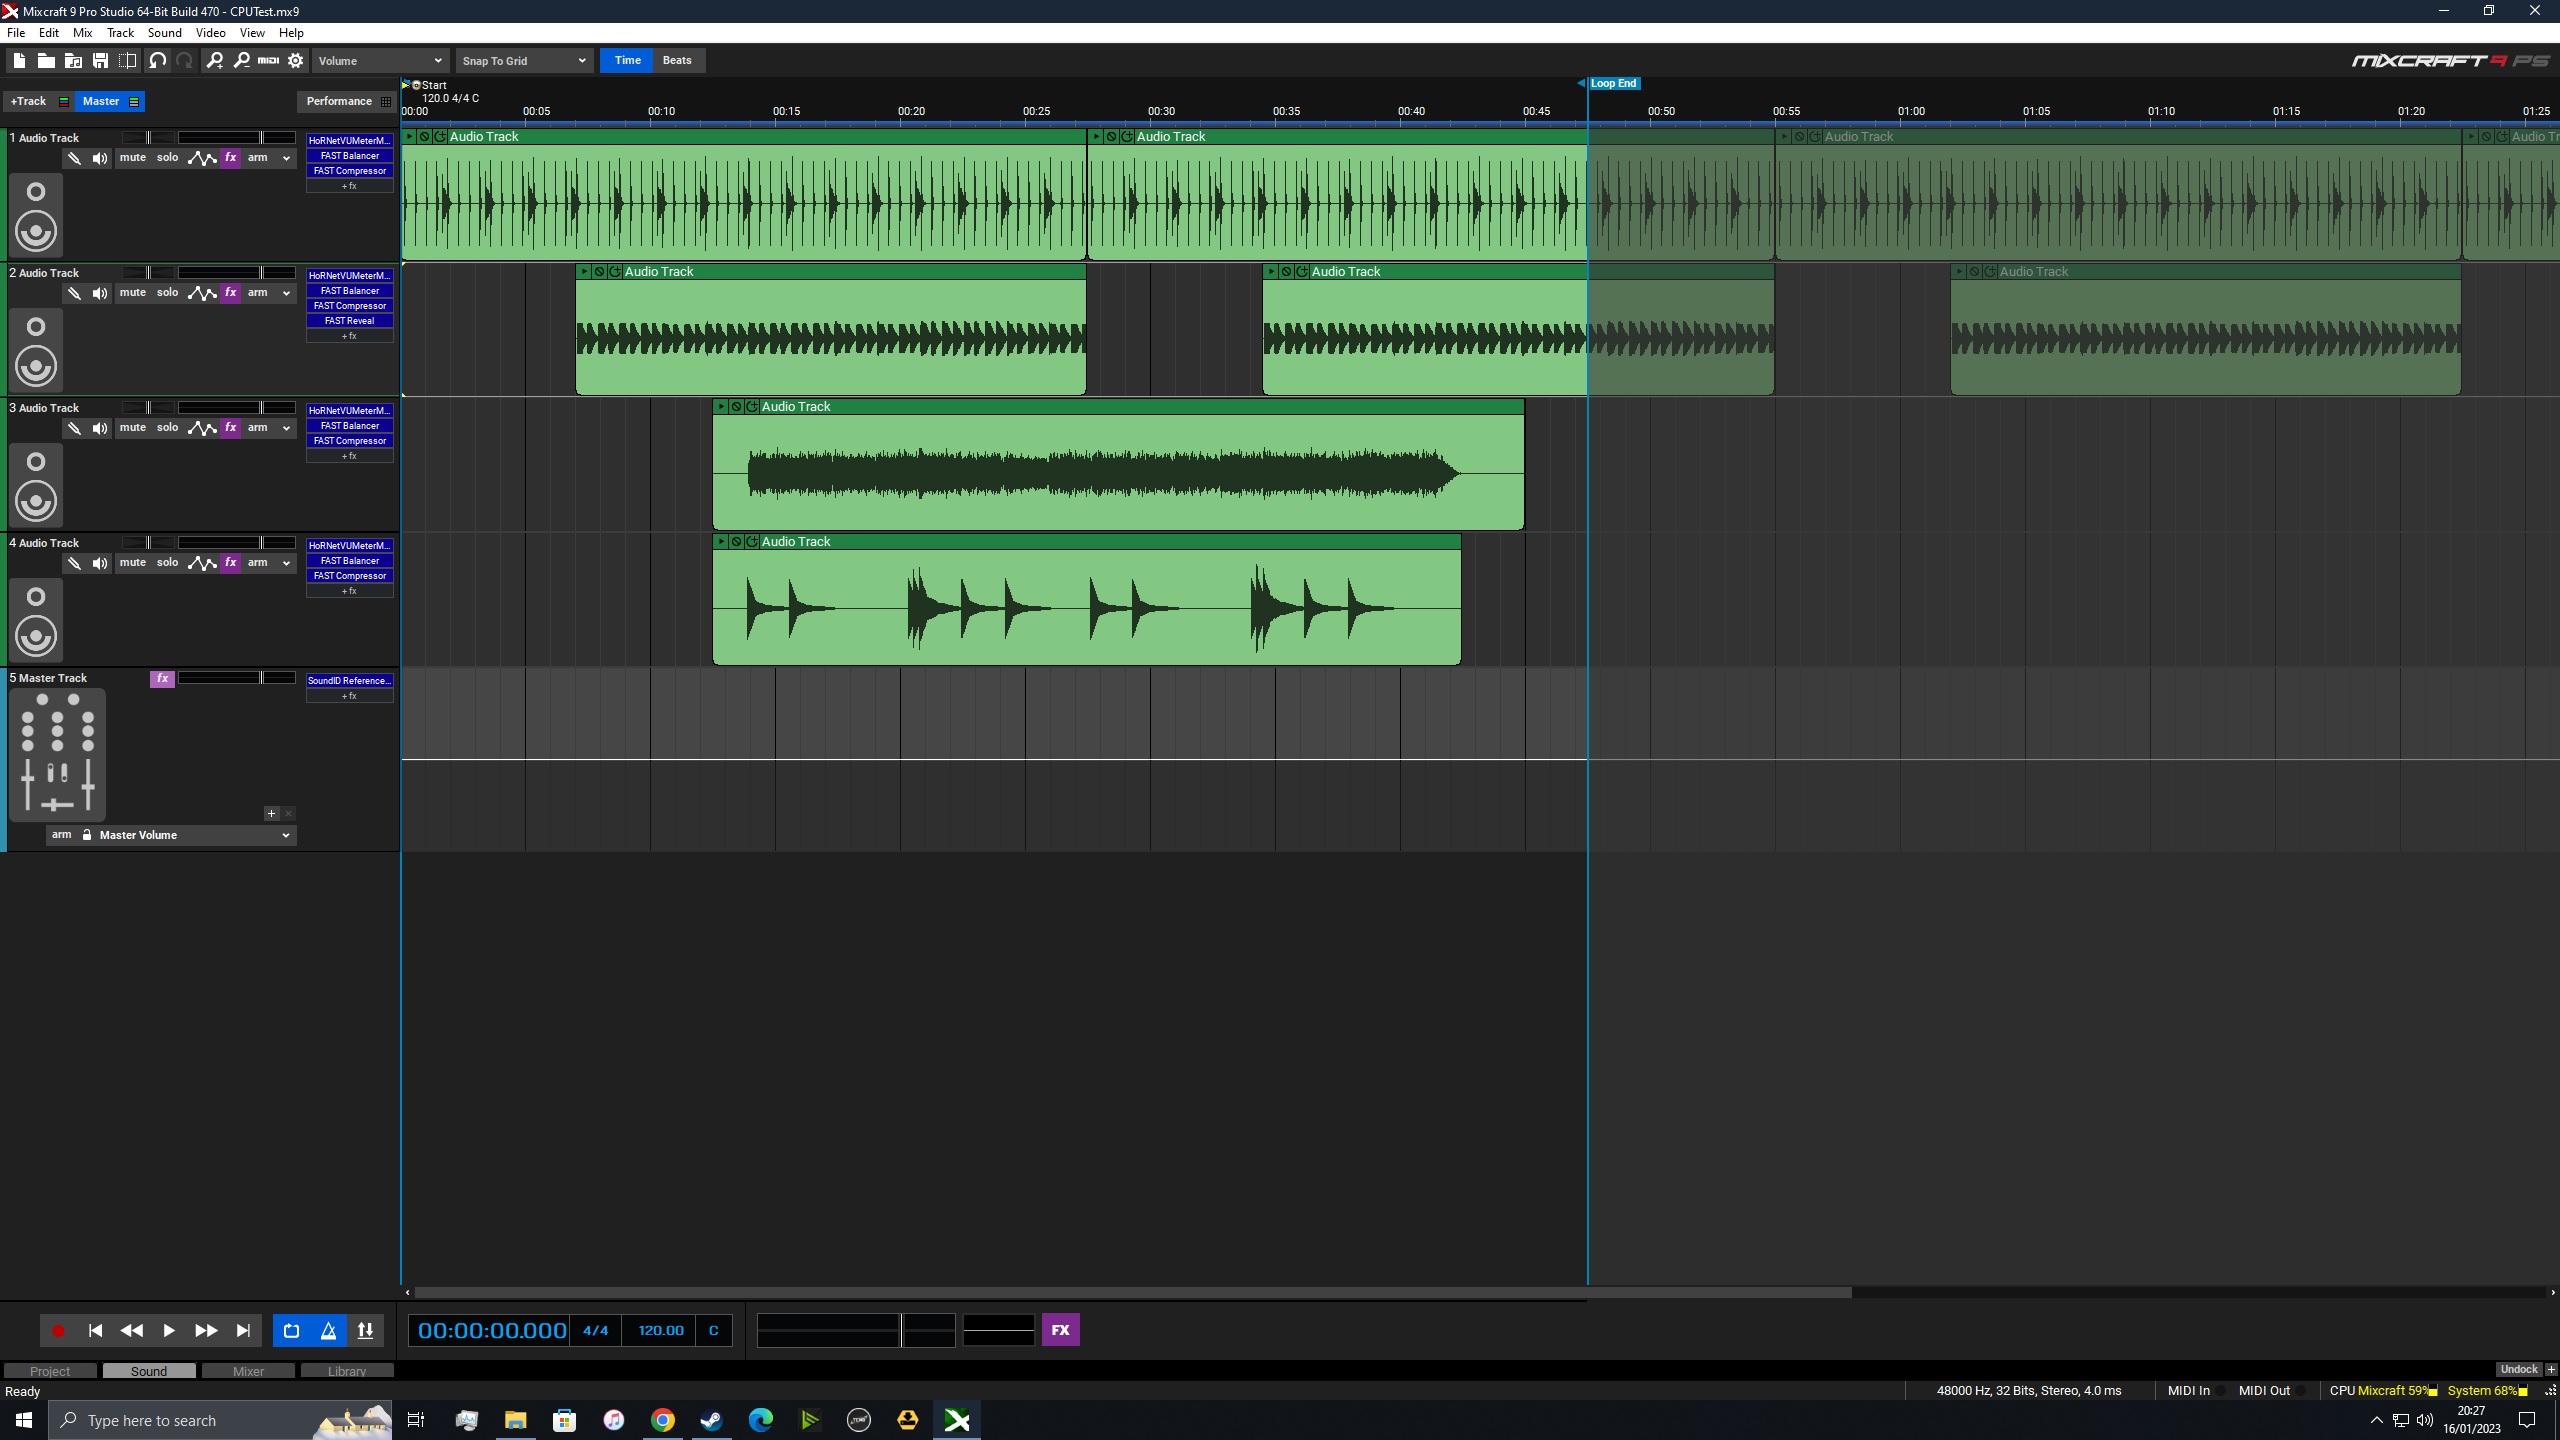Open a project via the folder icon
Screen dimensions: 2560x1440
pyautogui.click(x=46, y=61)
